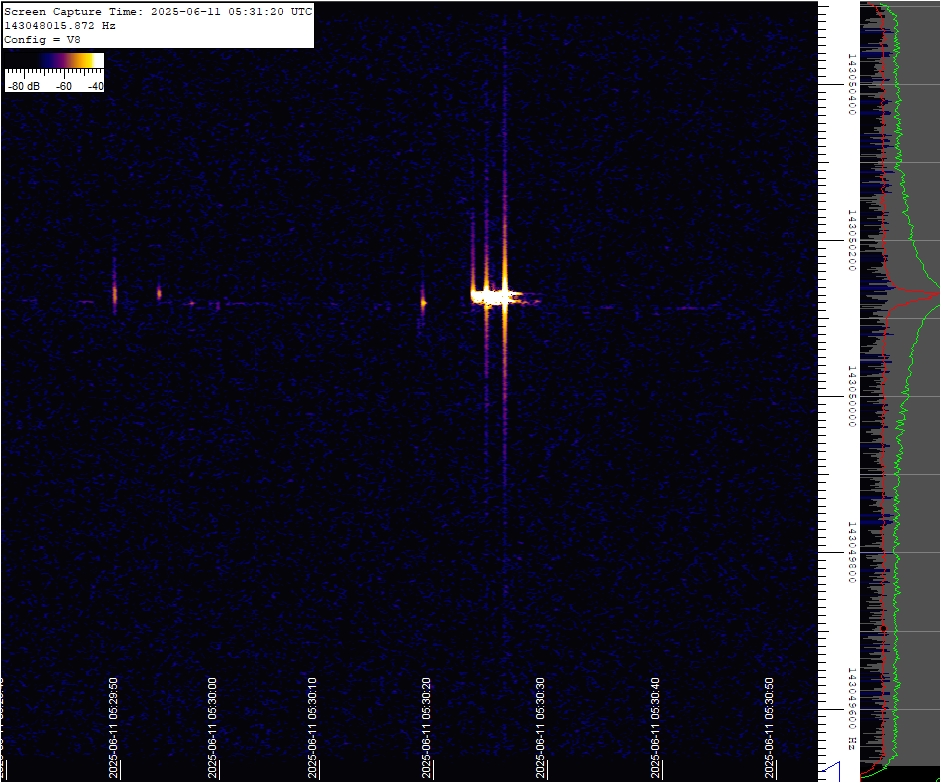
Task: Select the 143048015.872 Hz frequency readout
Action: (59, 26)
